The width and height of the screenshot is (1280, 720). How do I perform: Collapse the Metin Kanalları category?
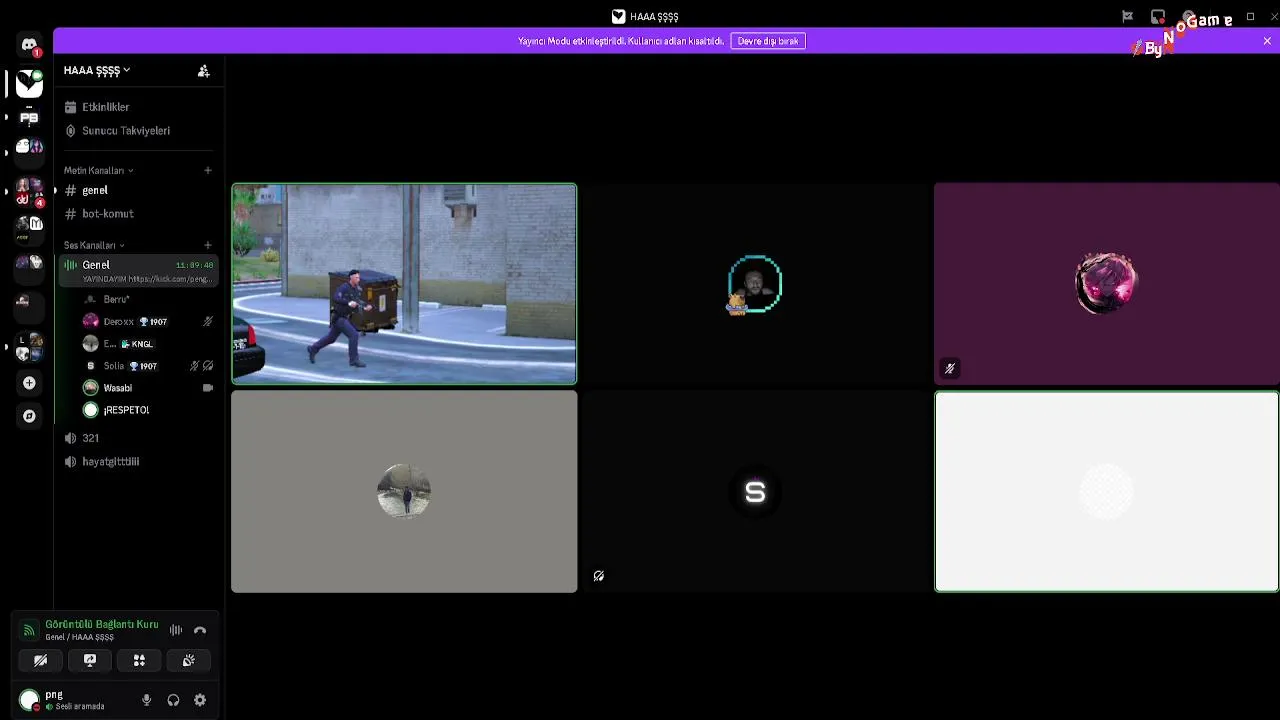(98, 170)
